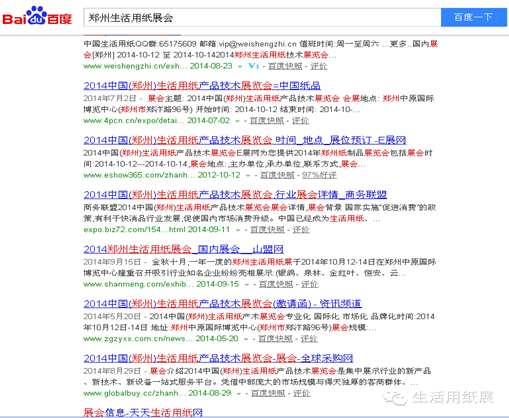Image resolution: width=509 pixels, height=418 pixels.
Task: Click the V1 verification badge icon
Action: point(254,66)
